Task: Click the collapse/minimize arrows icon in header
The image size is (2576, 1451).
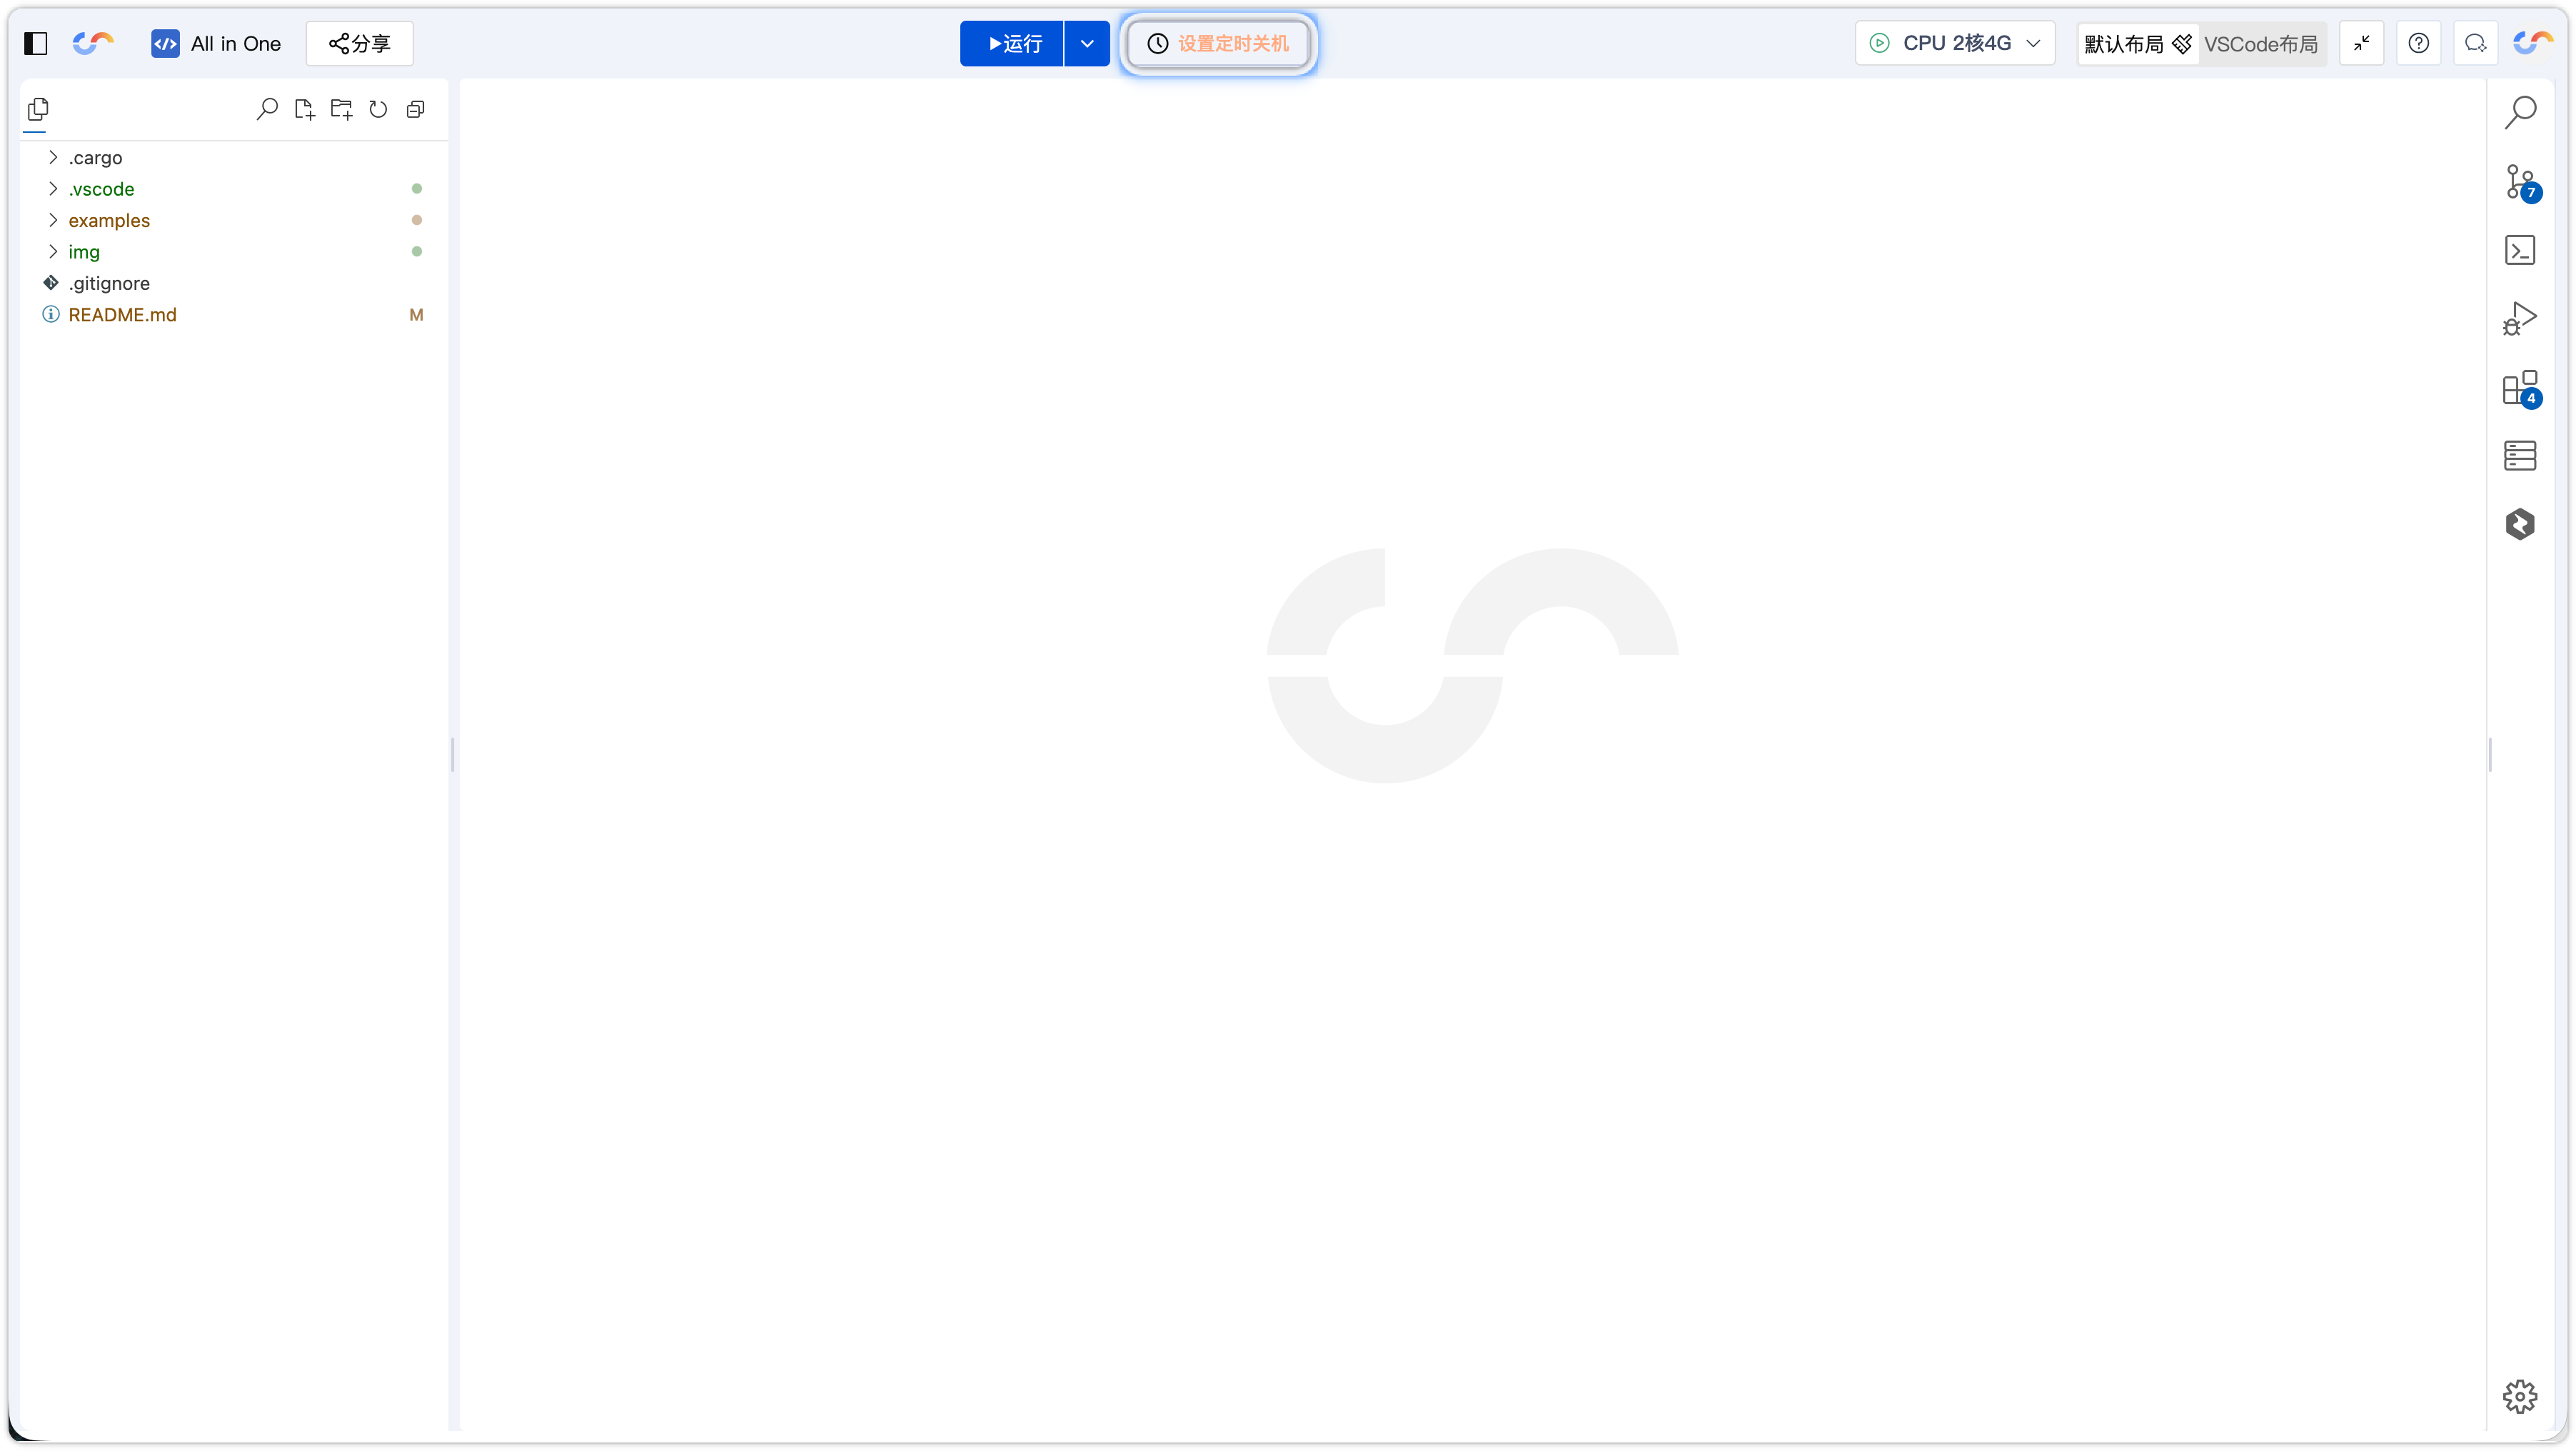Action: pos(2362,43)
